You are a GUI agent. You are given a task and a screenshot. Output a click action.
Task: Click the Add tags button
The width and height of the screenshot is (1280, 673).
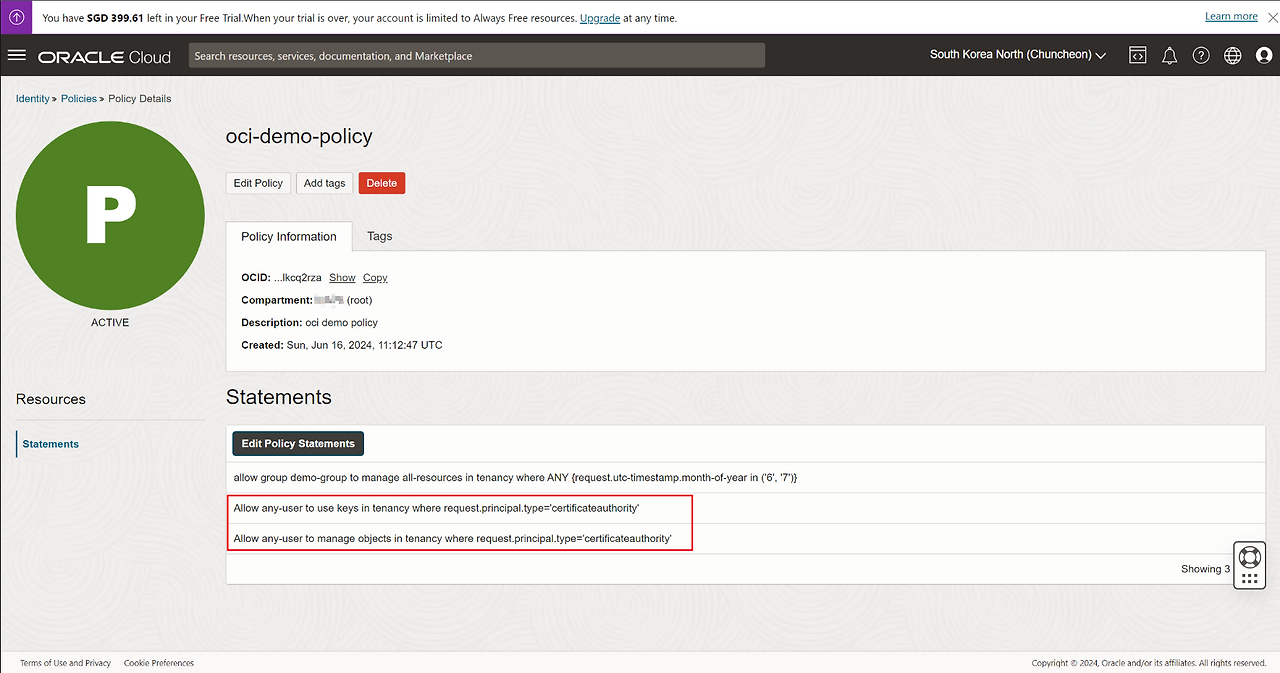(324, 183)
